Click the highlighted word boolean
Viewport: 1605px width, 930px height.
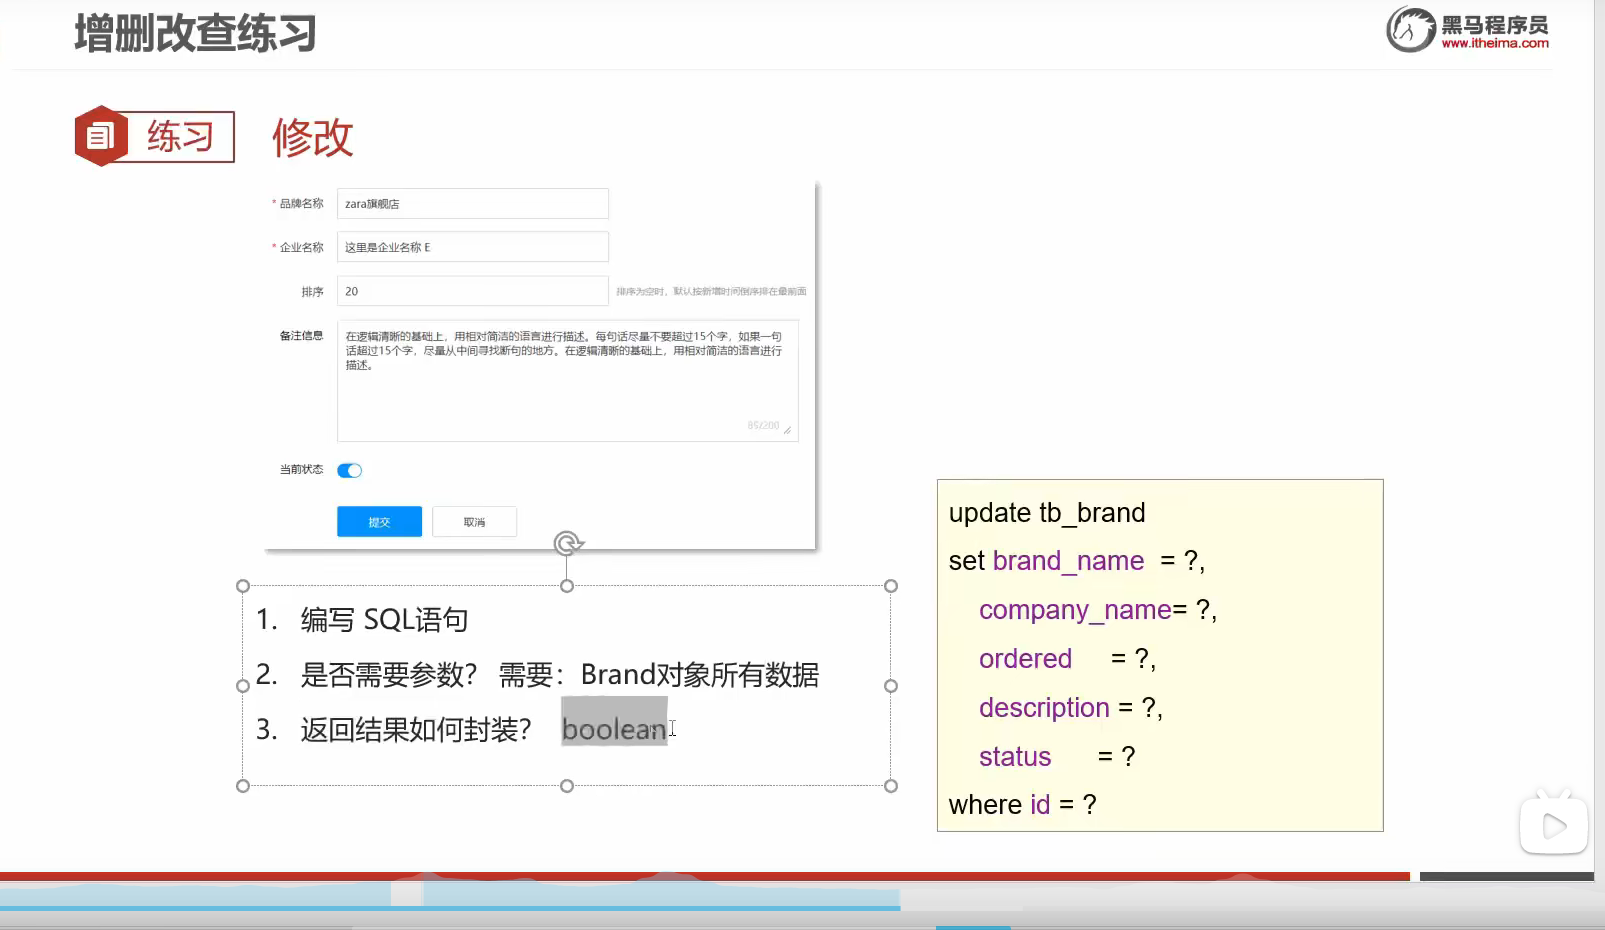coord(614,729)
